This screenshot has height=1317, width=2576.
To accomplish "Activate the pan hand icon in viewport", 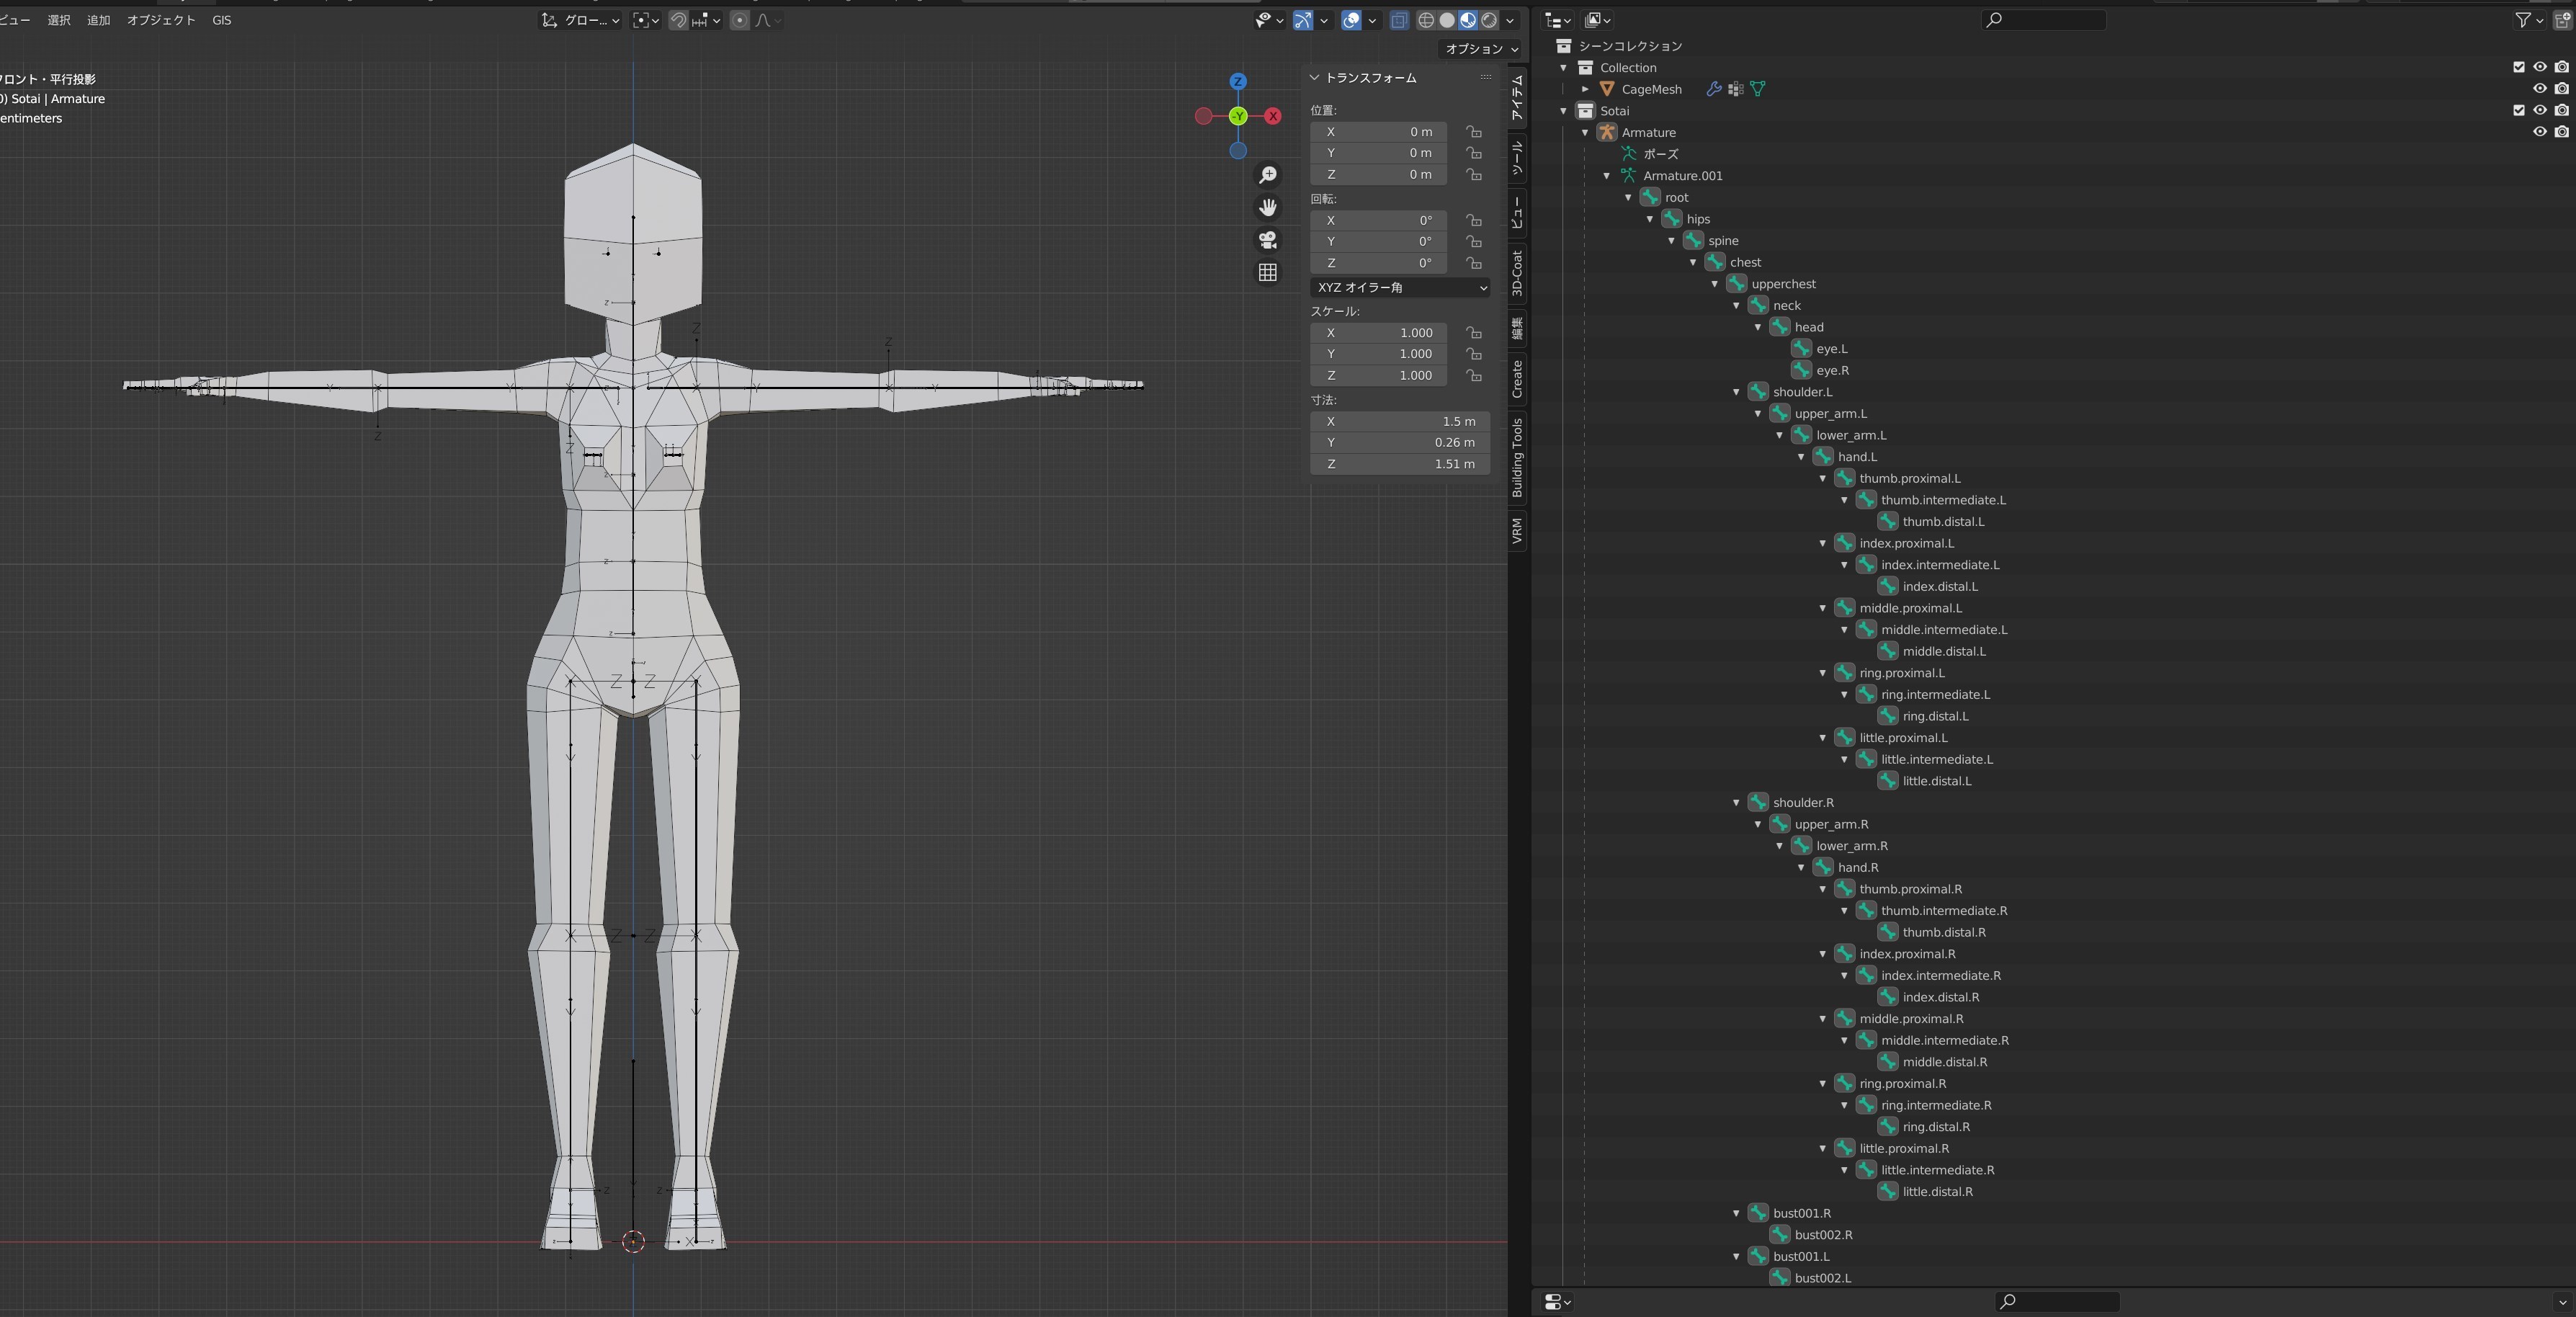I will tap(1267, 208).
